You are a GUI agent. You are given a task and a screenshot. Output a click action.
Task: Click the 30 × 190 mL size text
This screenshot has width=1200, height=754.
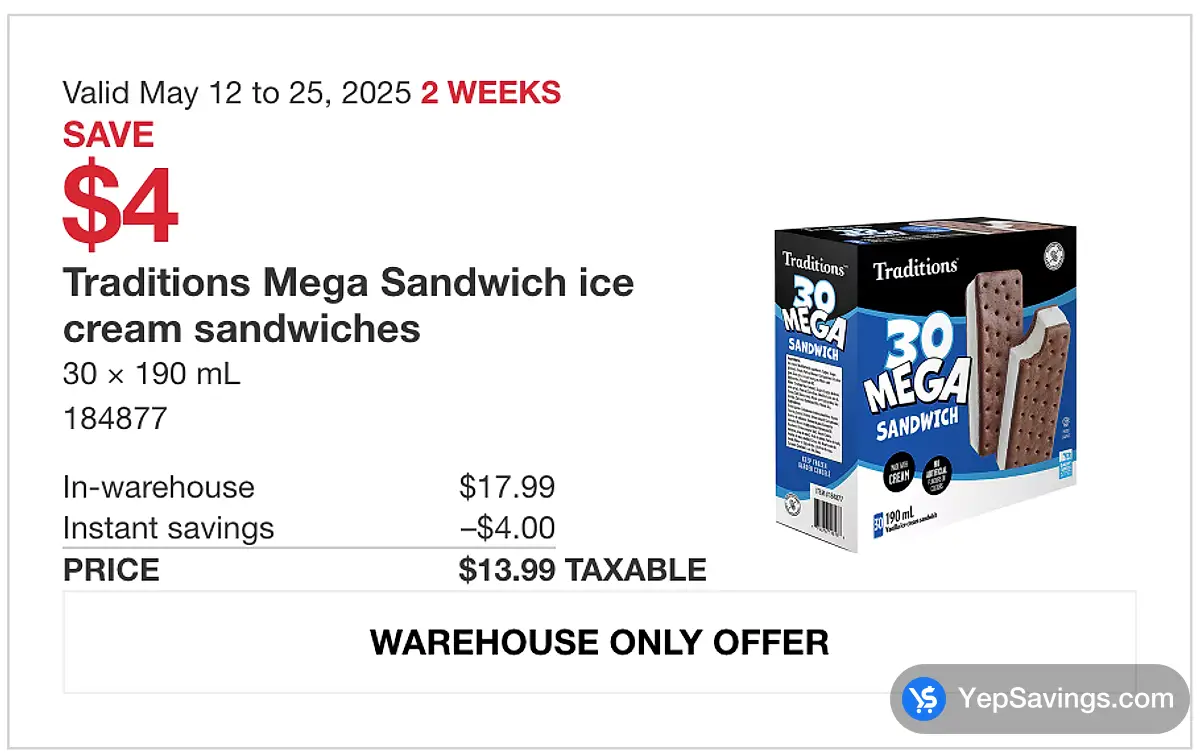pos(152,375)
